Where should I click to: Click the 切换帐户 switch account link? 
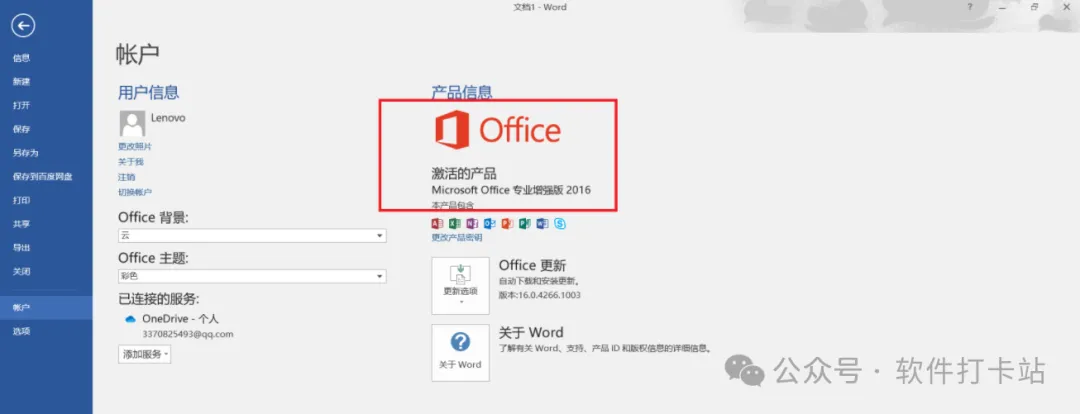click(135, 192)
